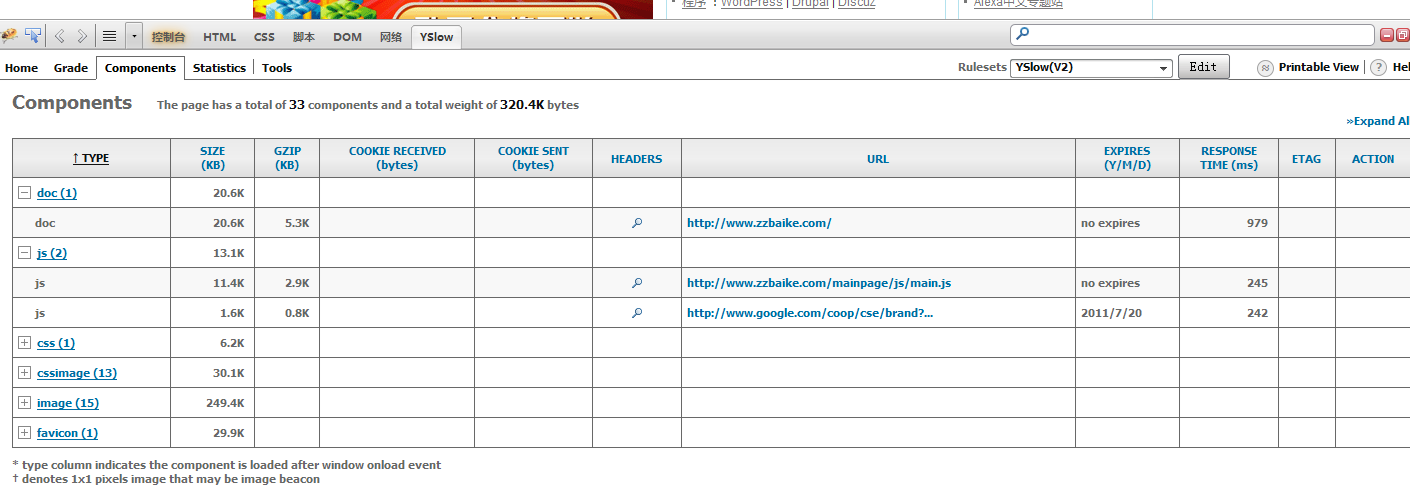Select the YSlow panel tab
Image resolution: width=1410 pixels, height=498 pixels.
coord(436,37)
